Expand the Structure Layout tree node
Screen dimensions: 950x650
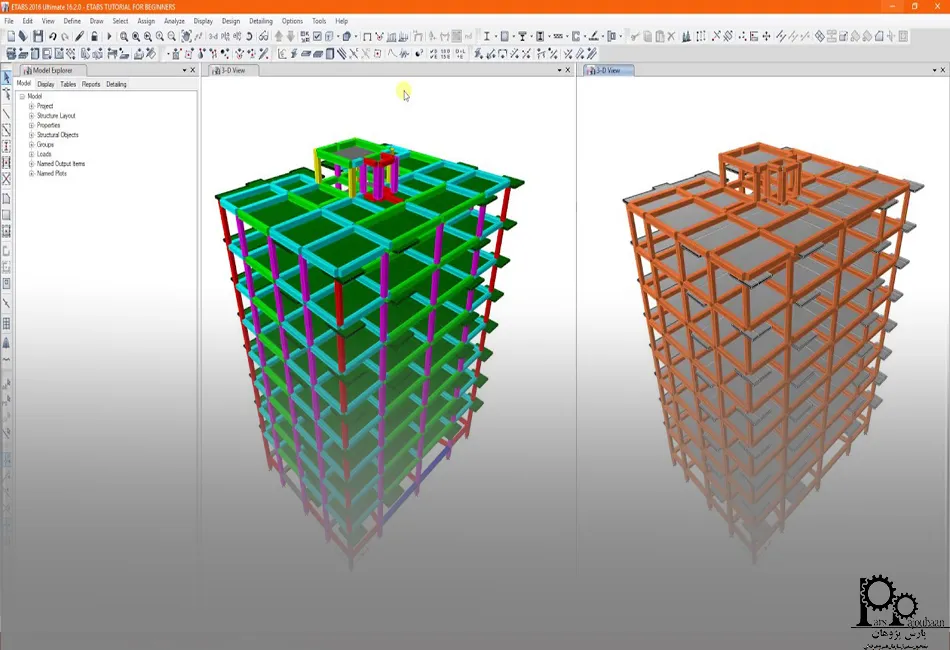(x=31, y=116)
